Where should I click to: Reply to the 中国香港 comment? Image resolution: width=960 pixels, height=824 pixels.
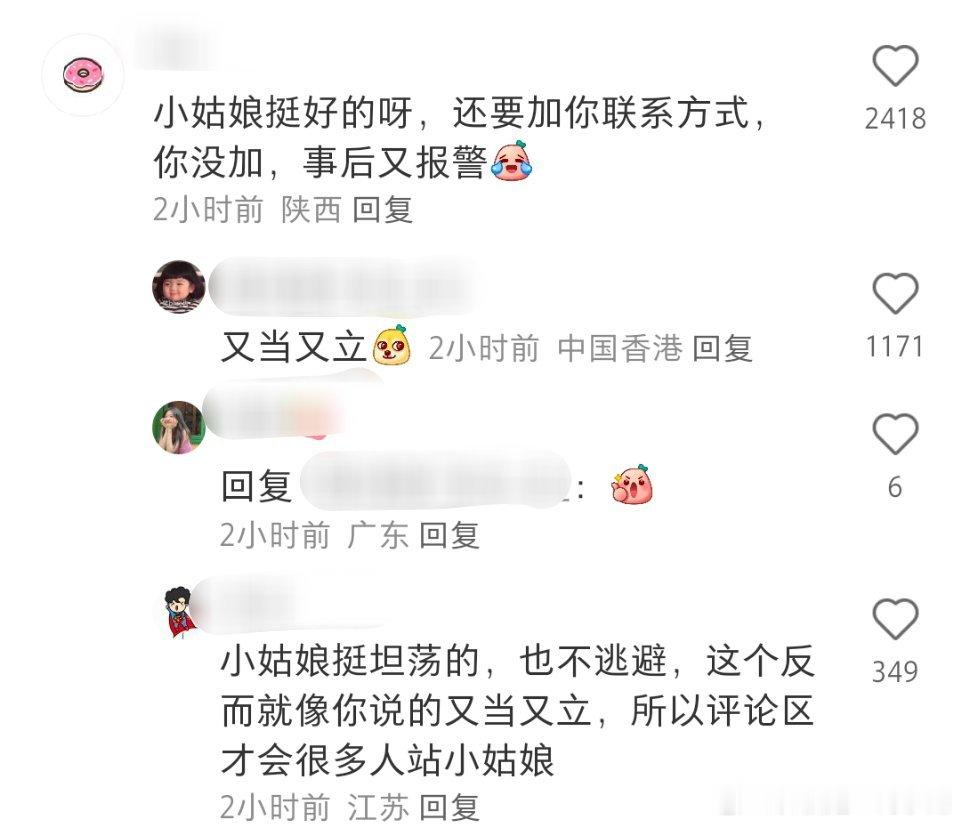[x=722, y=349]
